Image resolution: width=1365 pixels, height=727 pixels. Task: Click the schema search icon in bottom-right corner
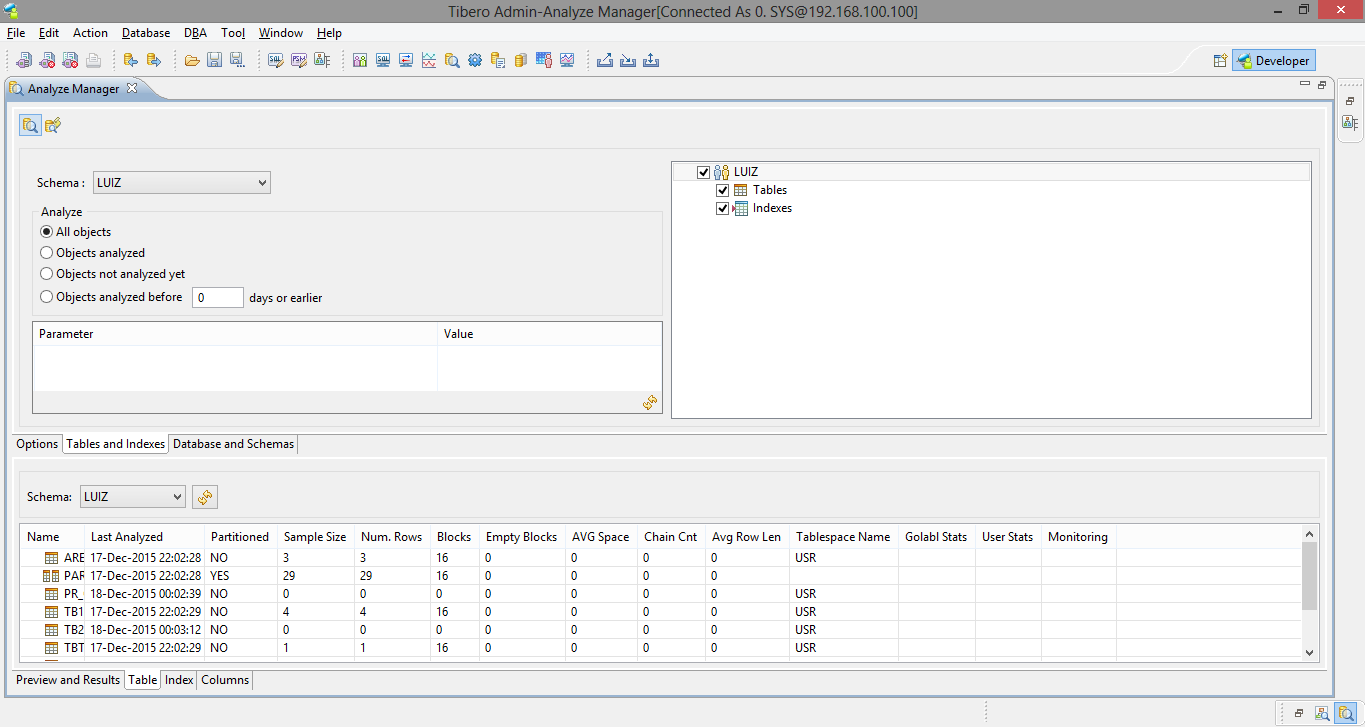(1322, 713)
